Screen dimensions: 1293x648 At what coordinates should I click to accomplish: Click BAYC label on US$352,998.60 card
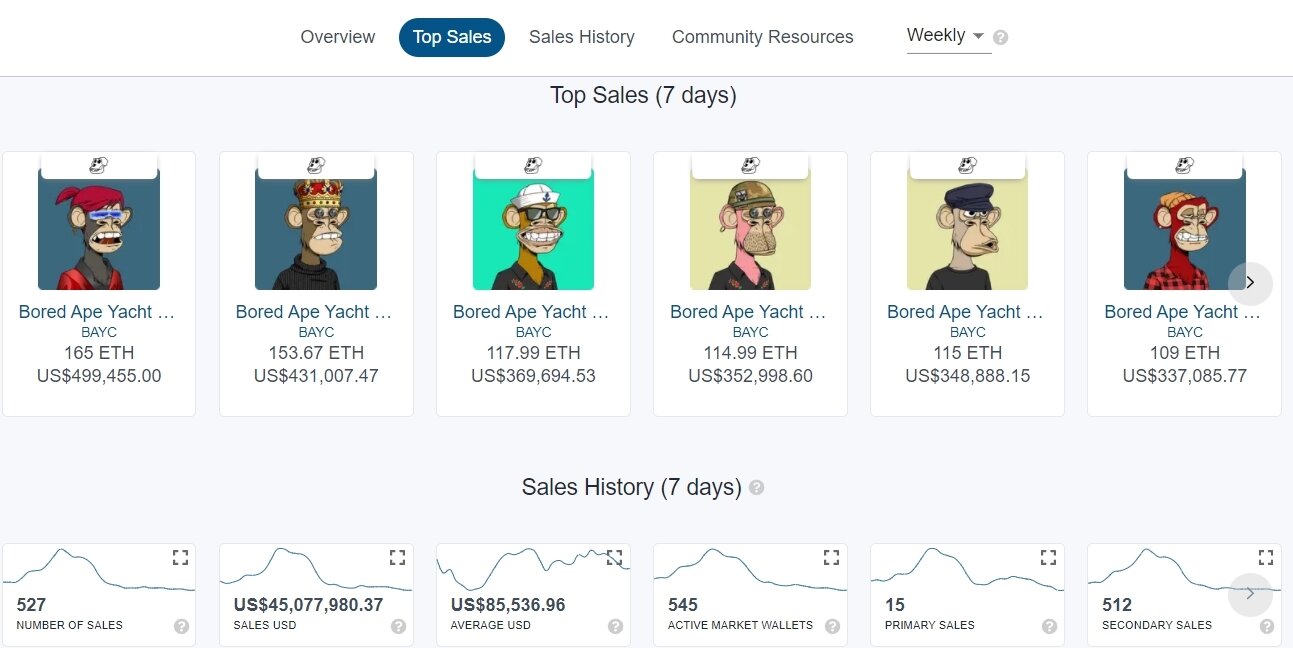(750, 332)
